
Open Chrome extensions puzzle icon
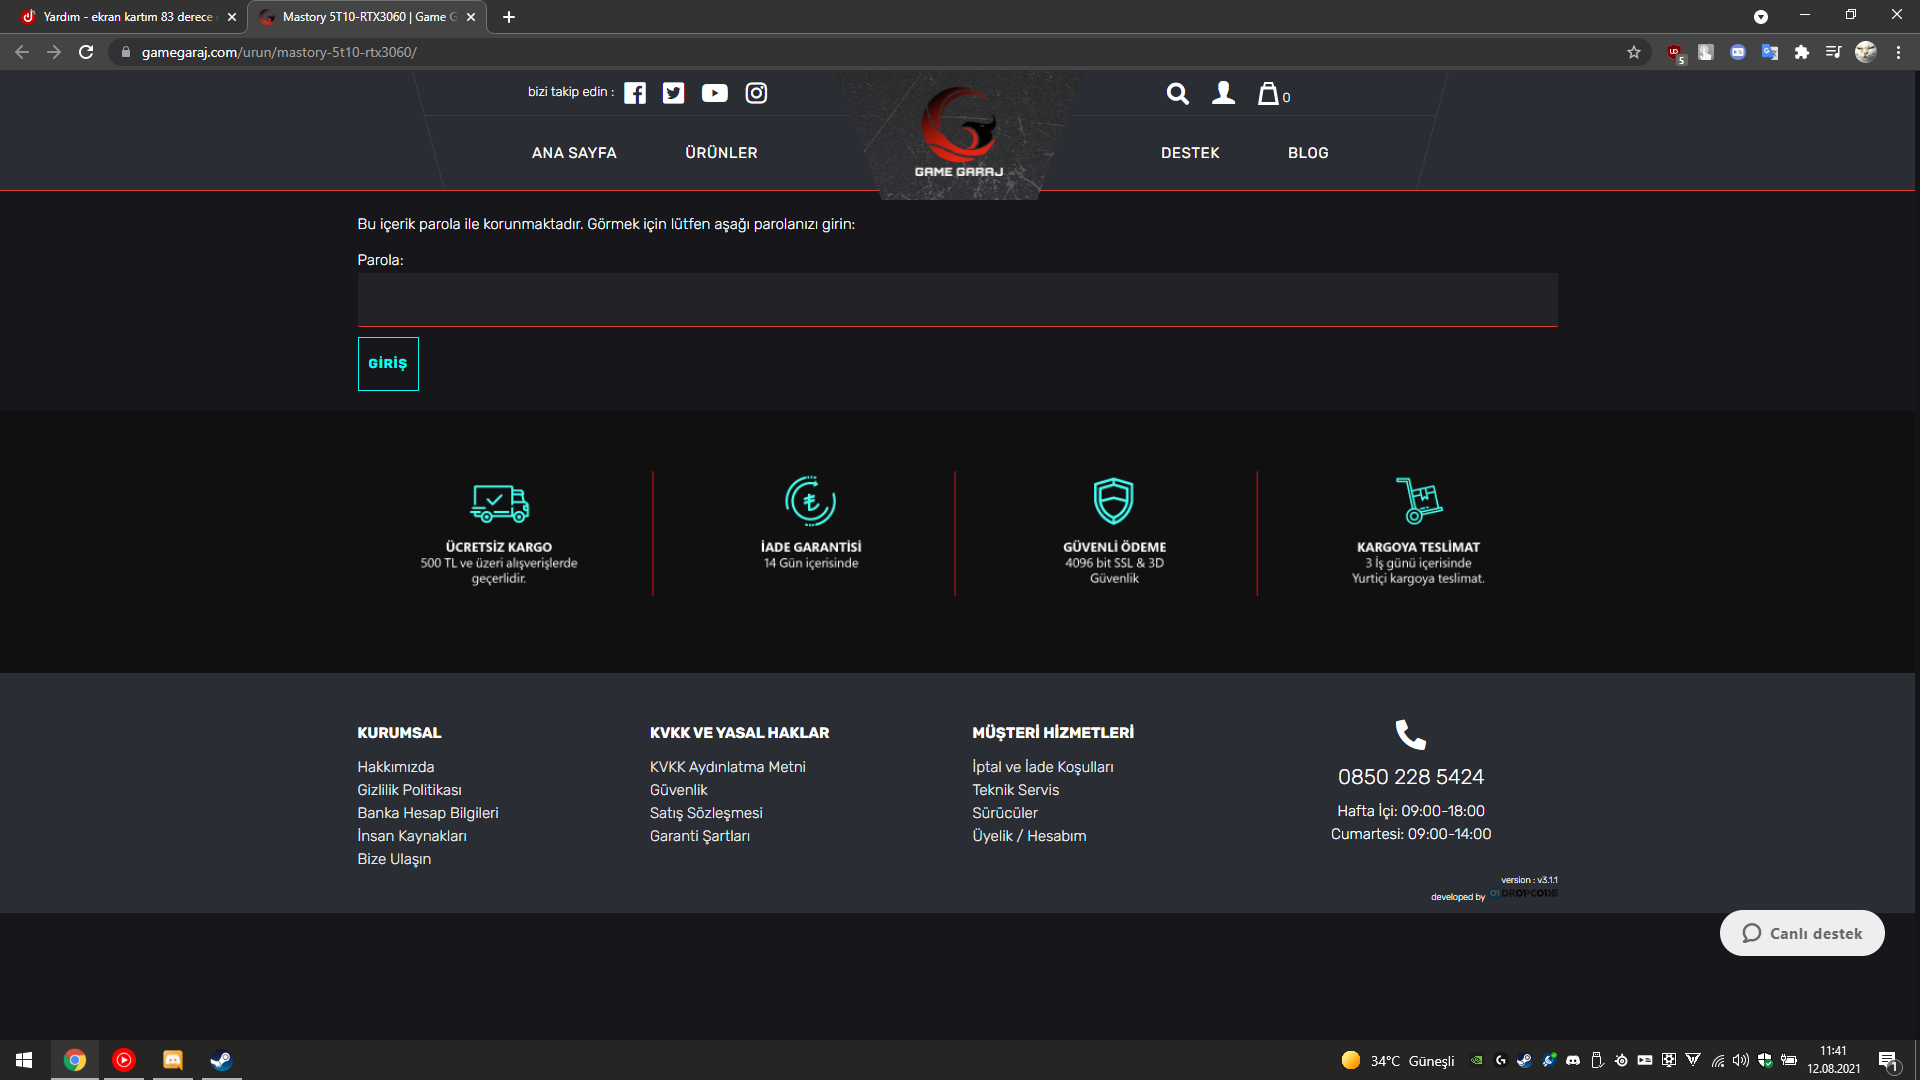[x=1802, y=52]
